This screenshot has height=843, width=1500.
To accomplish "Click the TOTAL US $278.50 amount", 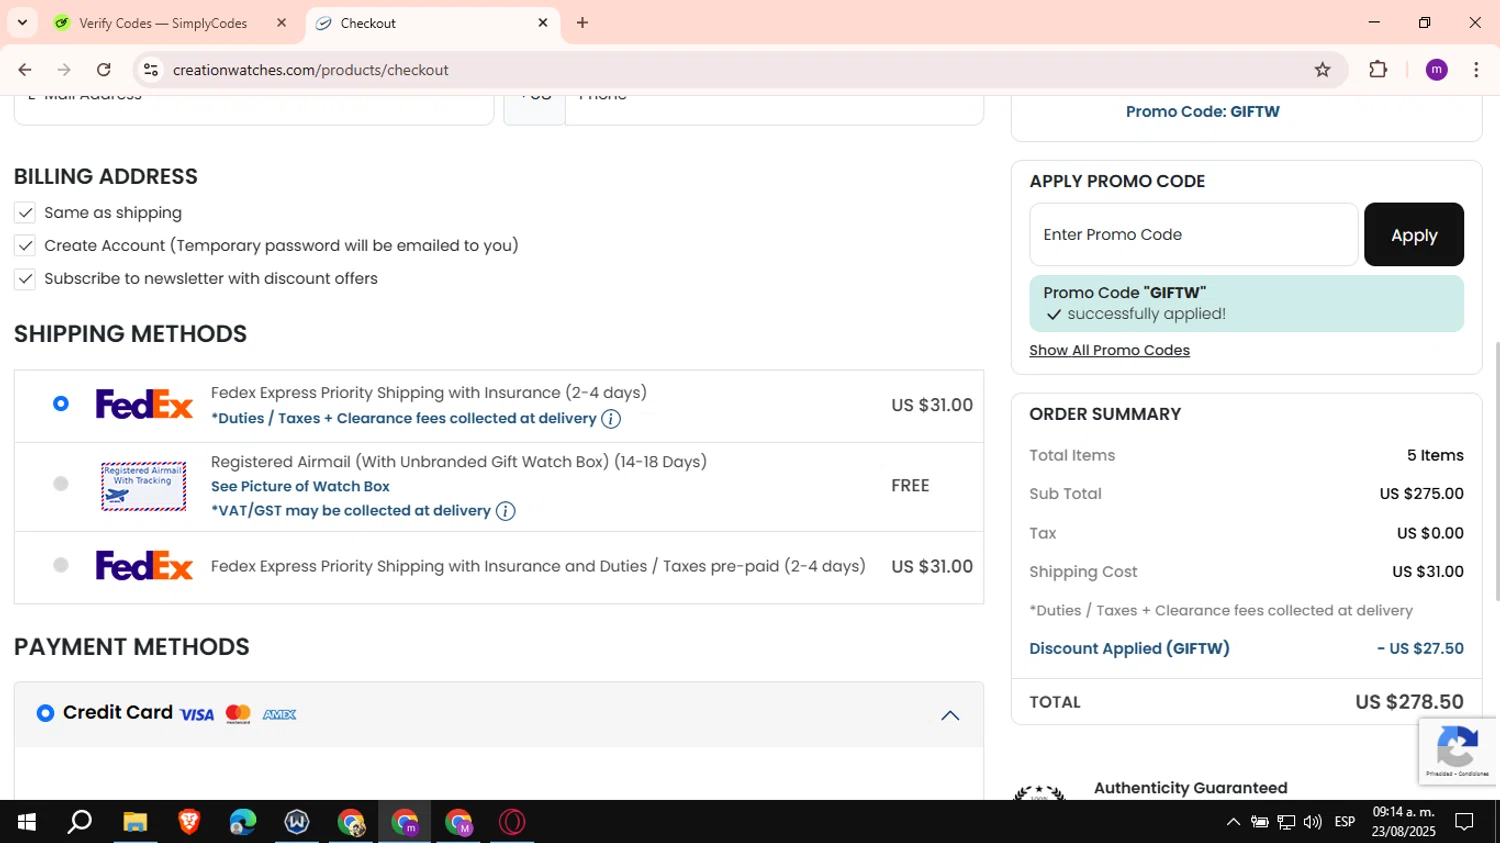I will (x=1409, y=702).
